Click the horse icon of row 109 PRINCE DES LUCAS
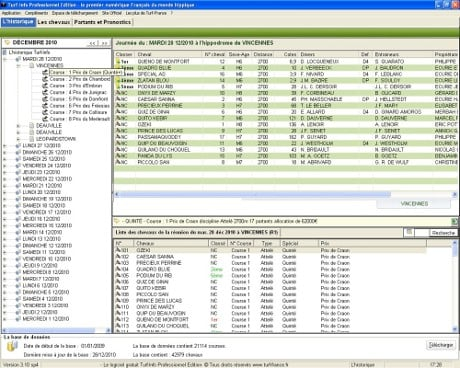460x368 pixels. click(x=118, y=300)
